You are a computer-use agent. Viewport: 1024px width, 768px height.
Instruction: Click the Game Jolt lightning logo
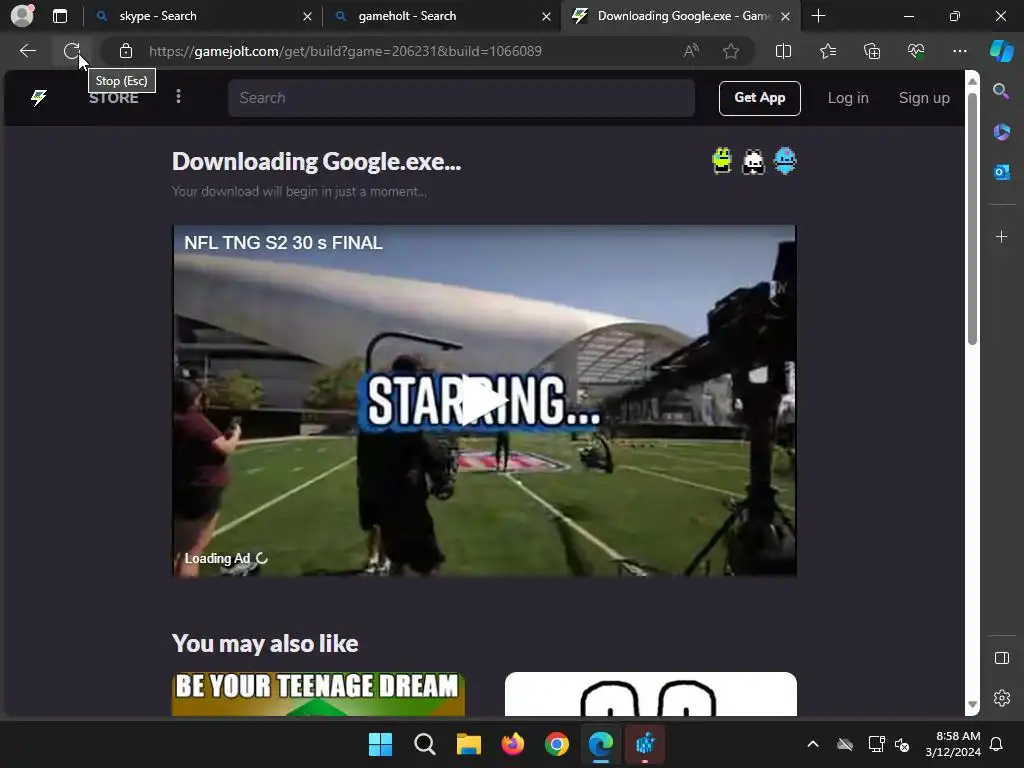[x=39, y=98]
